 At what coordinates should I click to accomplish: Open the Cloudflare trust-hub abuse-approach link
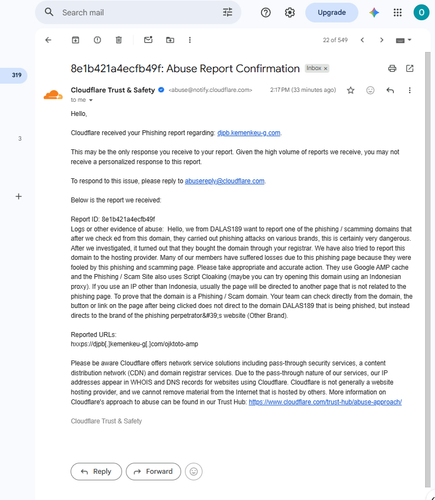click(325, 402)
